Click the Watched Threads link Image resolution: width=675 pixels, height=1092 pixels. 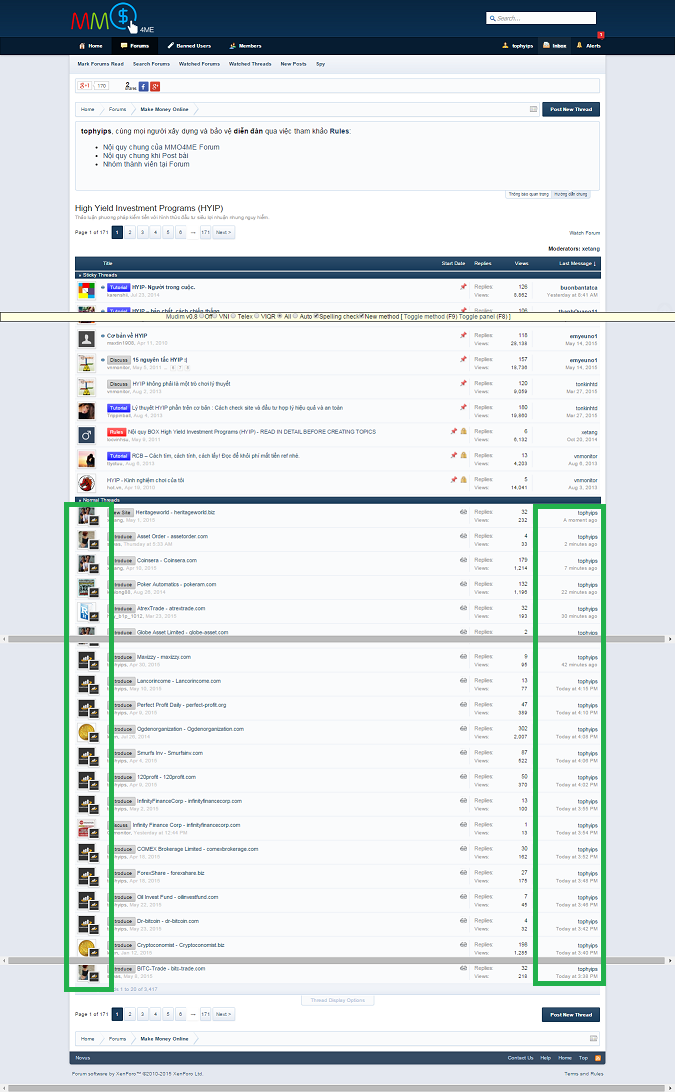point(250,63)
